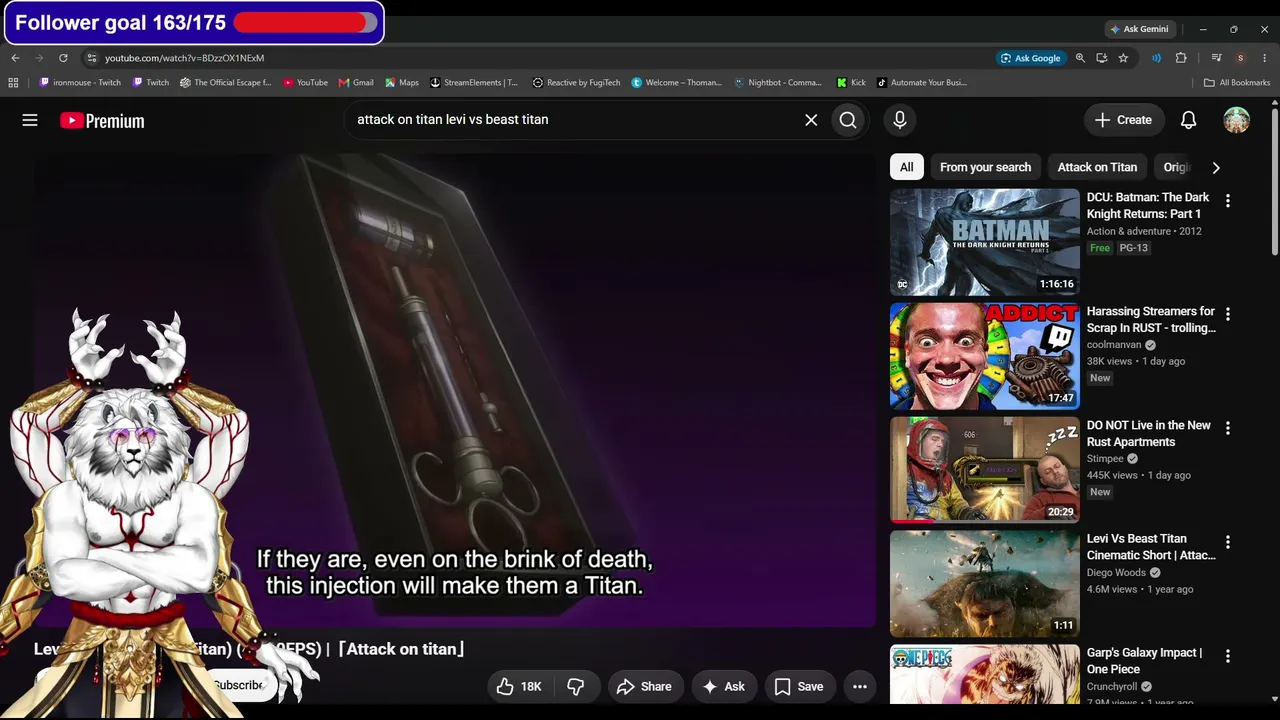
Task: Go back in browser history
Action: 15,58
